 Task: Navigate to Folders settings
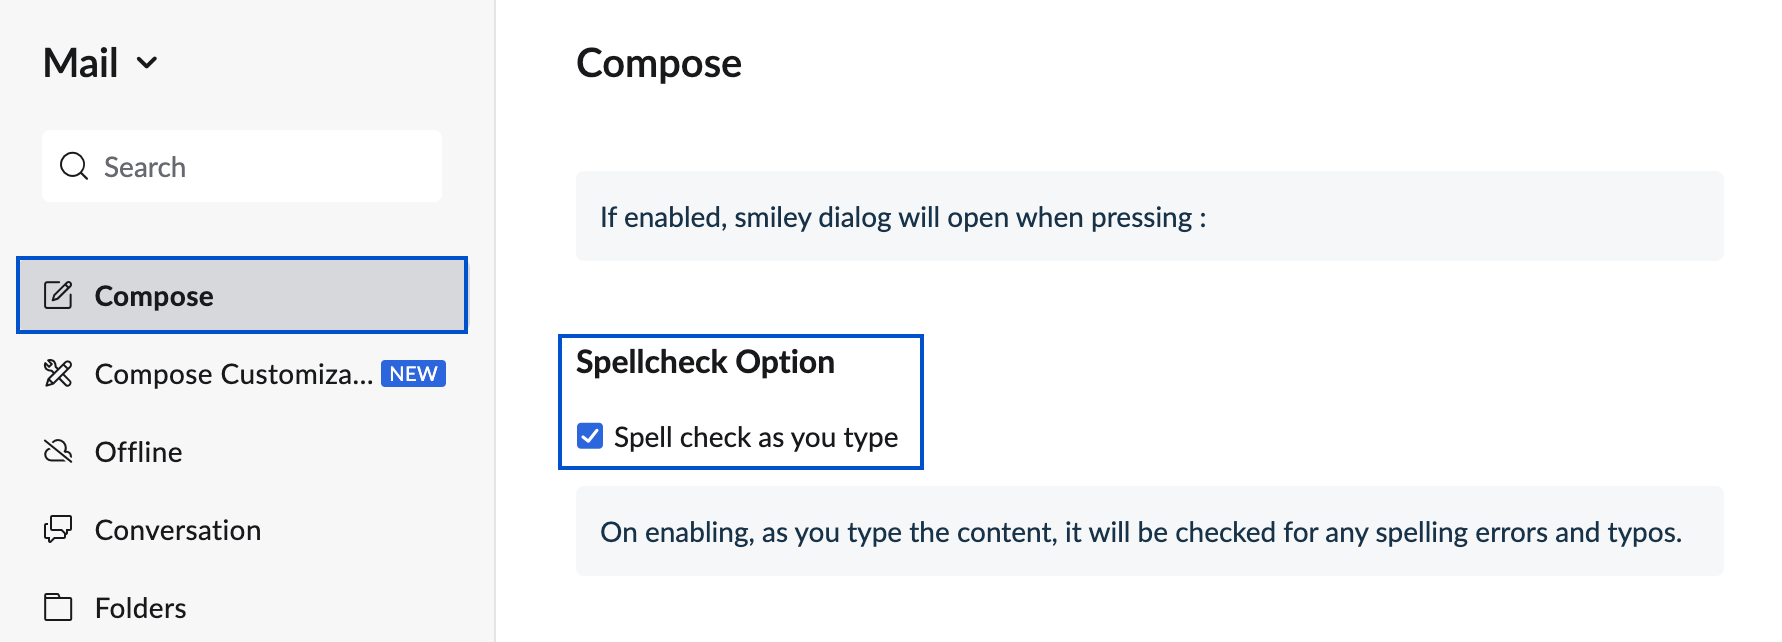(x=140, y=608)
